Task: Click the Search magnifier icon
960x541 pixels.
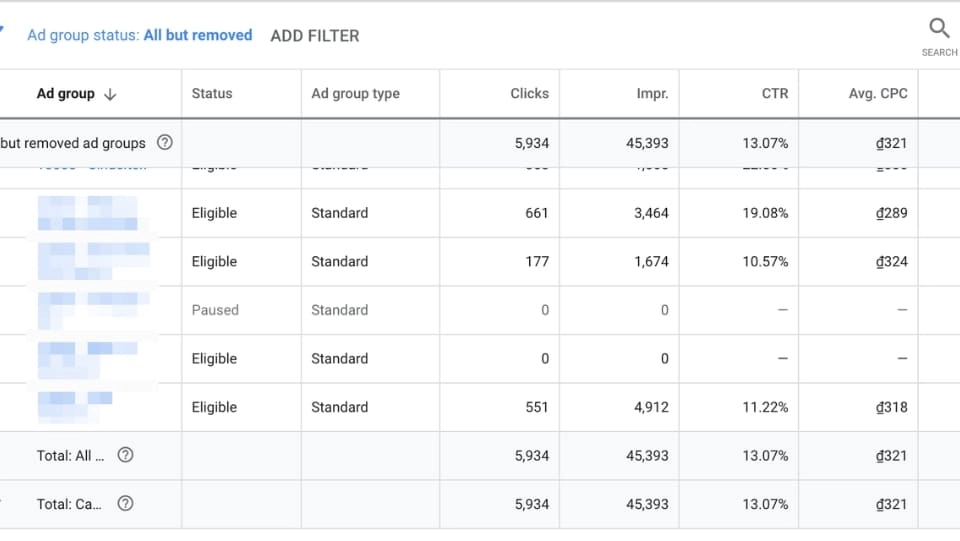Action: click(x=938, y=29)
